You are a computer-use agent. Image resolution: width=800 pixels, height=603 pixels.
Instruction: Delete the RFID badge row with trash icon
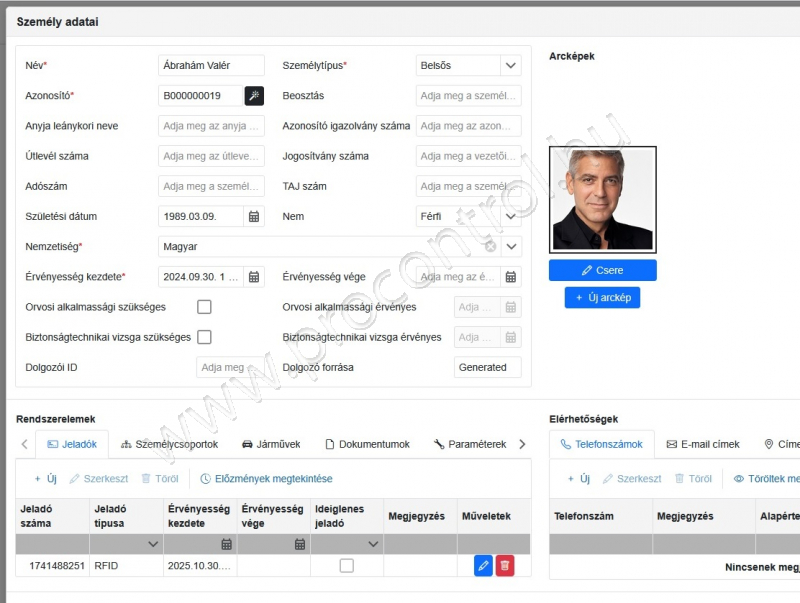click(505, 566)
